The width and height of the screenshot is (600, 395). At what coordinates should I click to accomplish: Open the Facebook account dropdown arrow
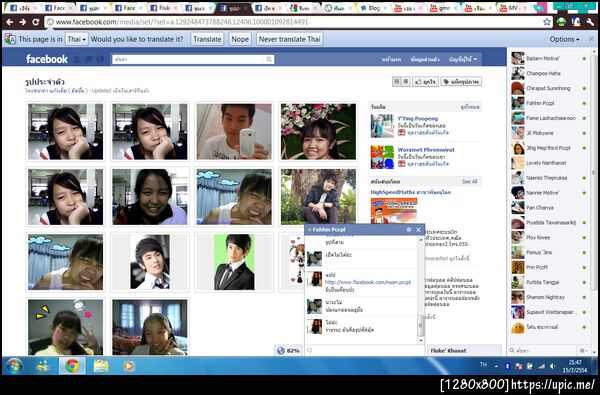[475, 59]
